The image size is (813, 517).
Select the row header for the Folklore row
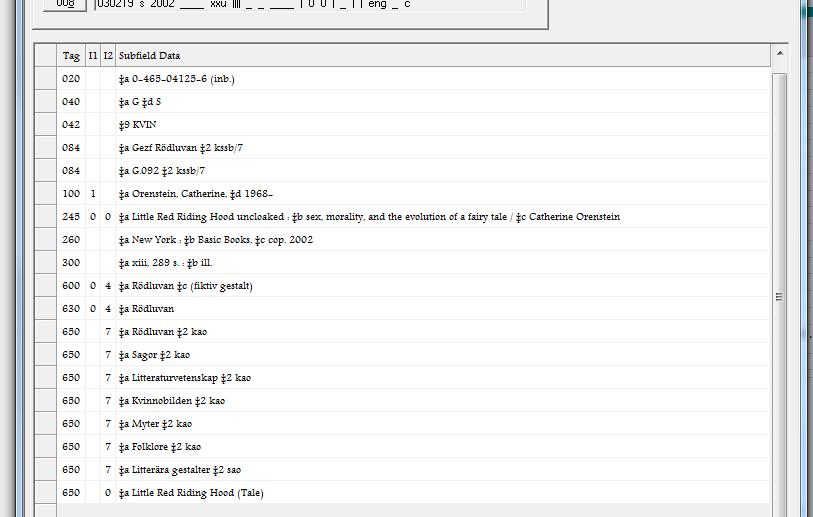point(46,446)
